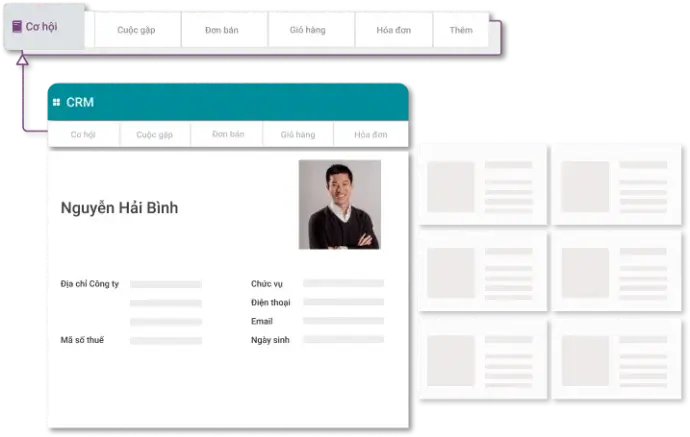
Task: Select Cuộc gặp in the enlarged top bar
Action: pos(136,30)
